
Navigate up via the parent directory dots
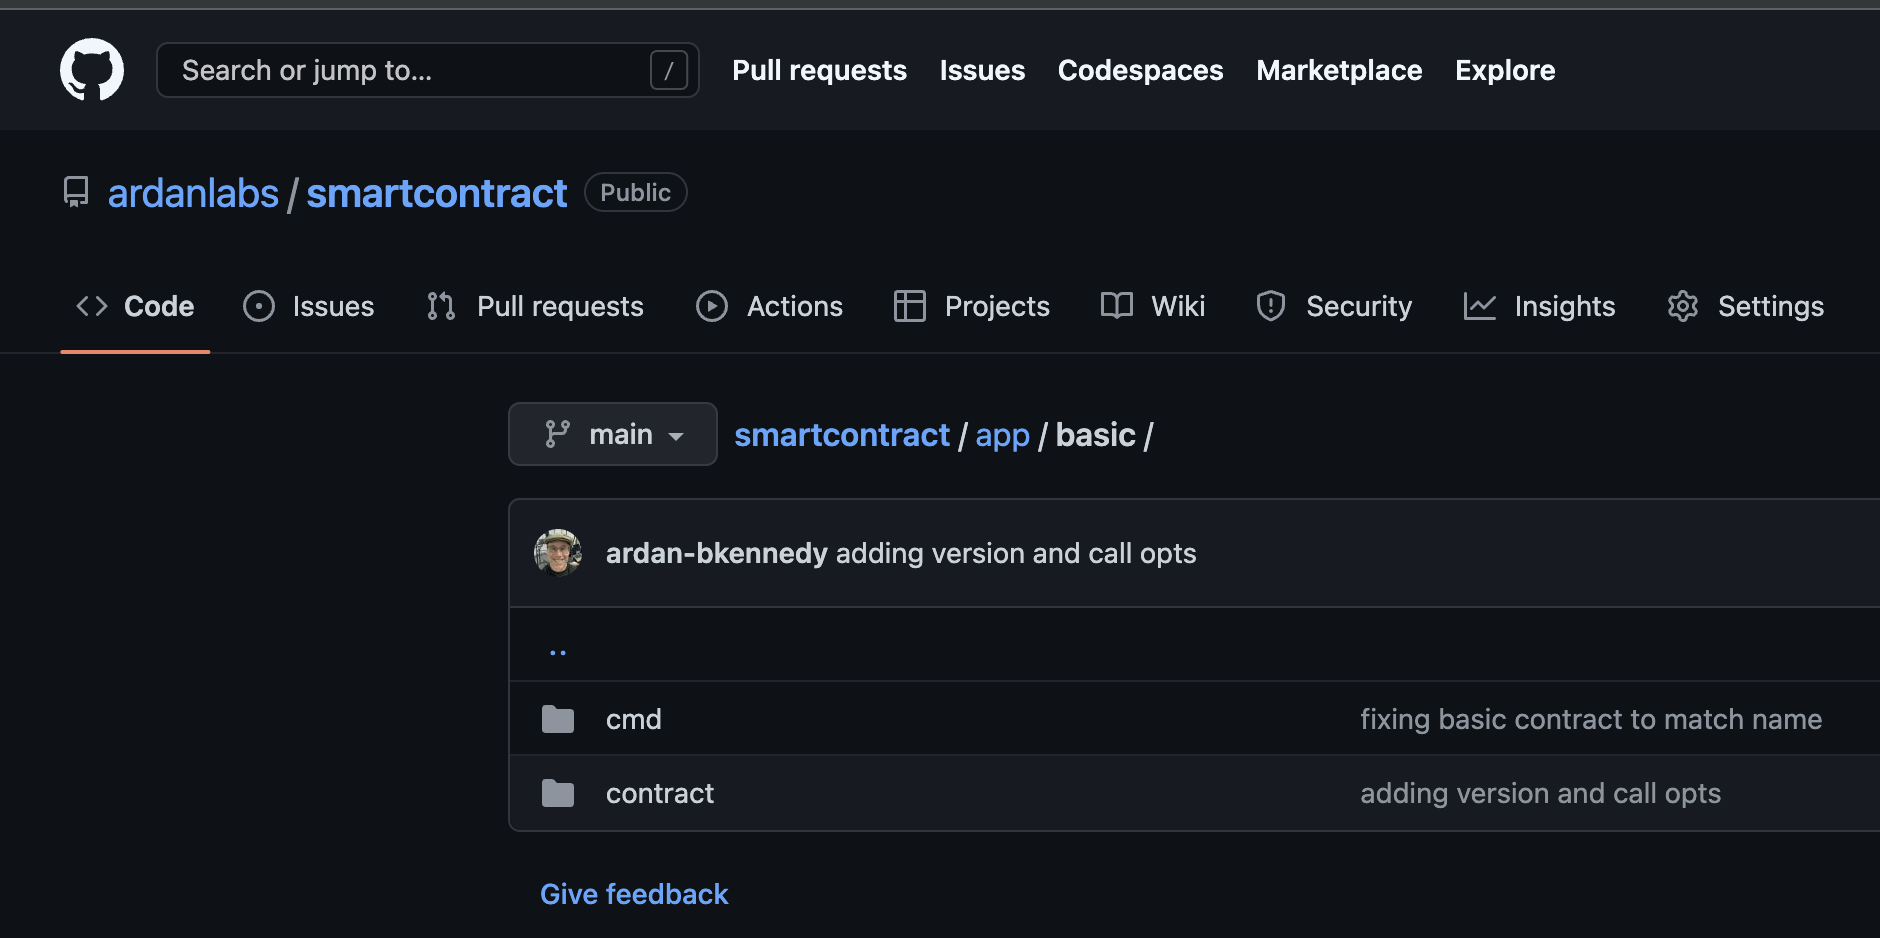point(558,650)
